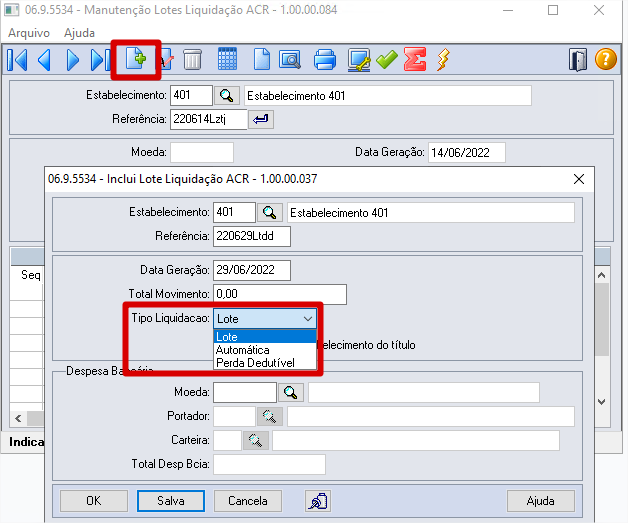Click grid scrollbar down arrow

pos(601,402)
